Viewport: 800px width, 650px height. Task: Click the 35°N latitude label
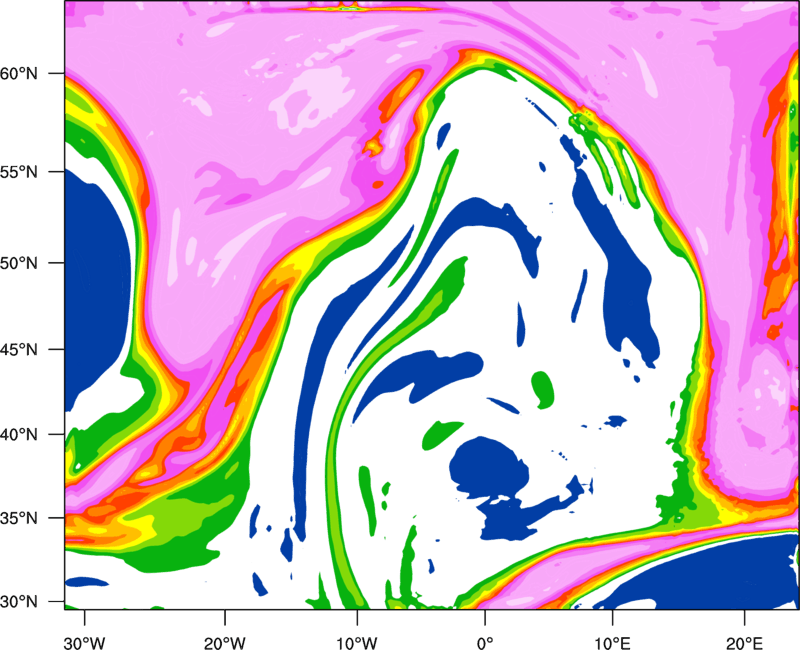pyautogui.click(x=19, y=518)
